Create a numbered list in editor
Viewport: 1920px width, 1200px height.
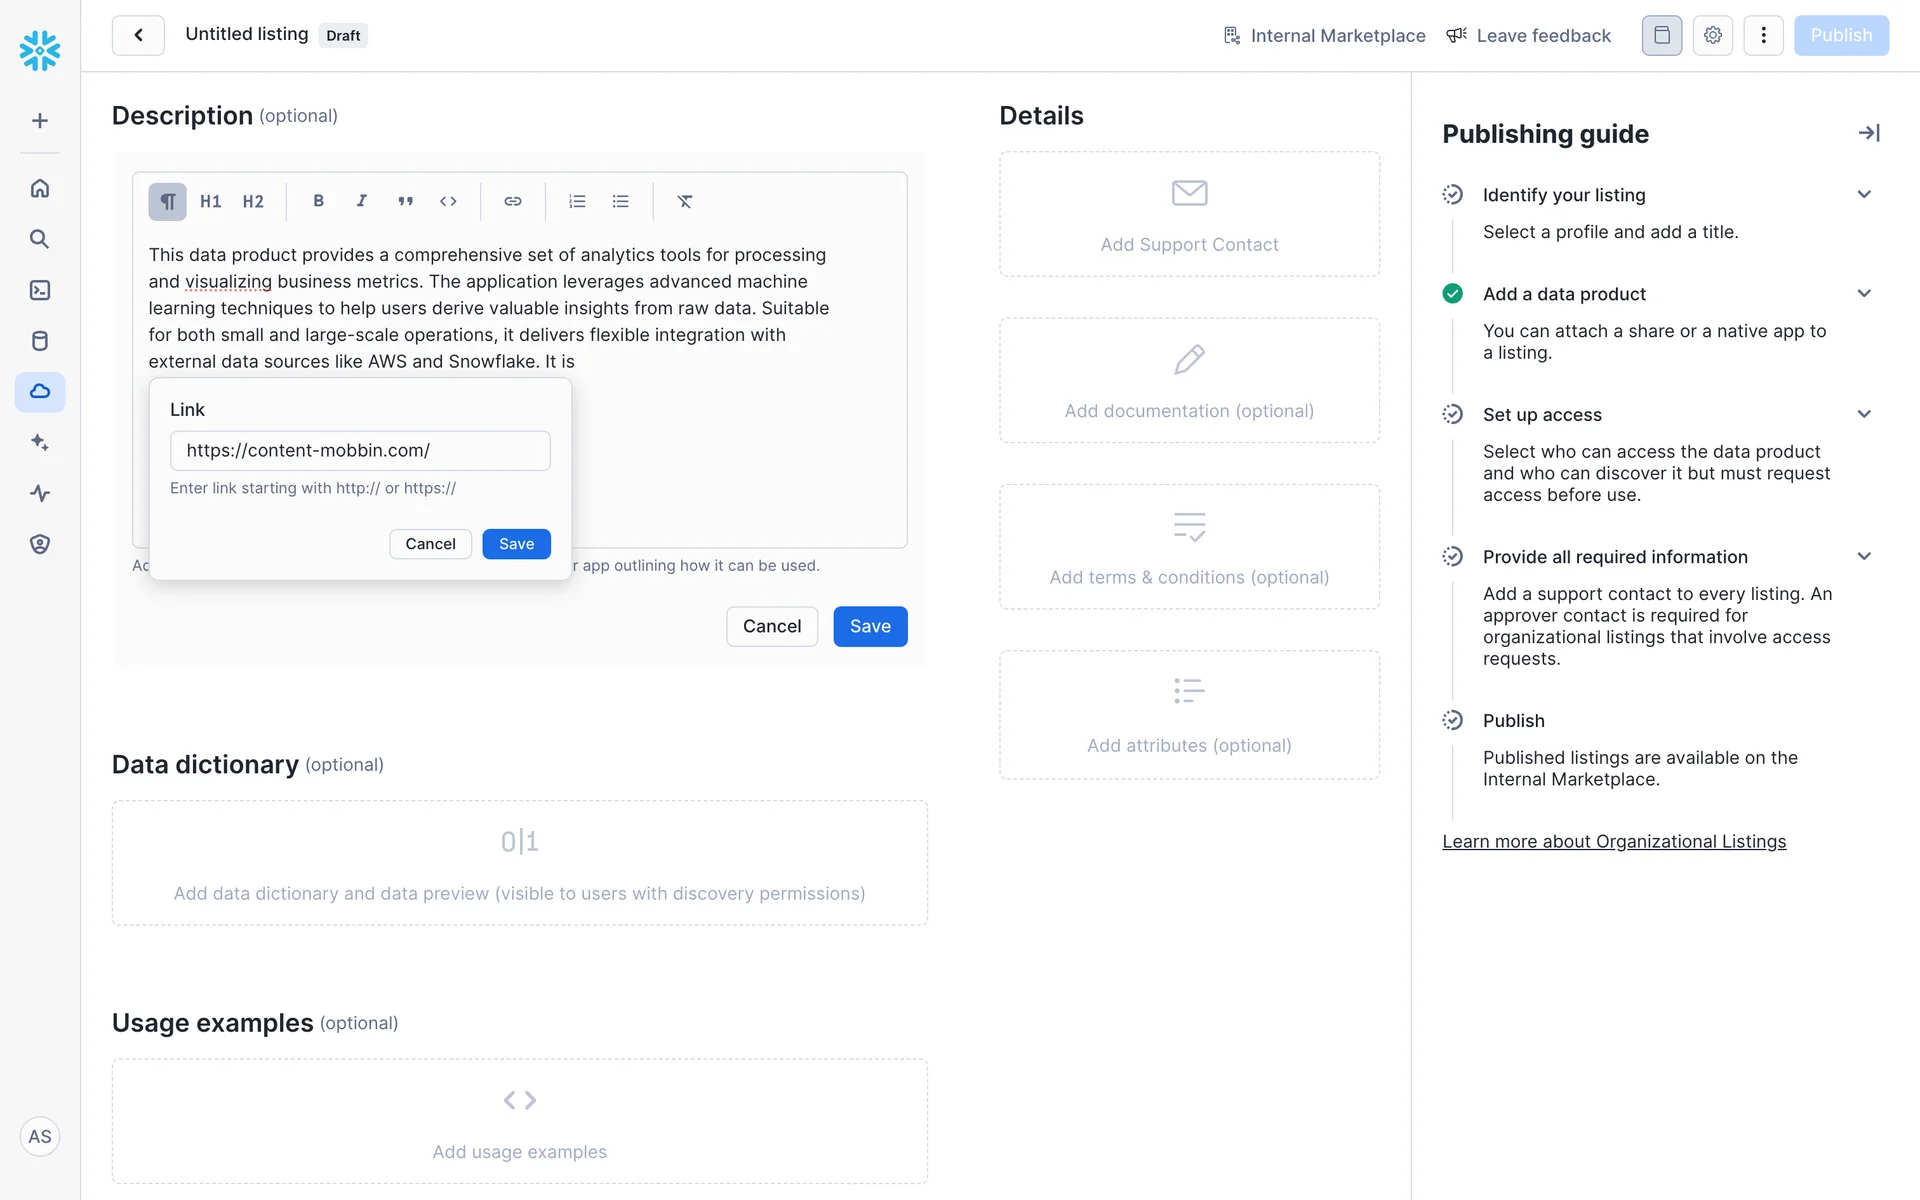[577, 201]
